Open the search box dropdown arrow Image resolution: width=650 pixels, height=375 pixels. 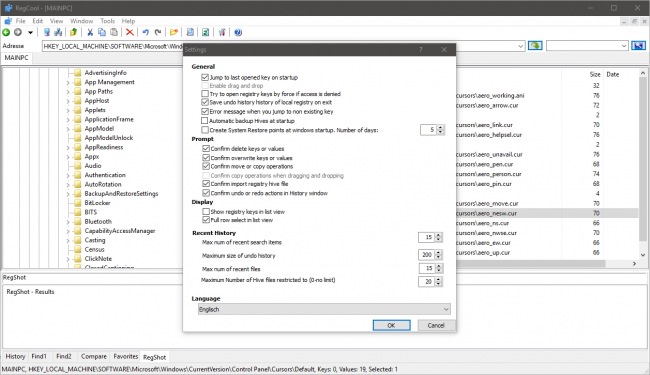click(624, 46)
